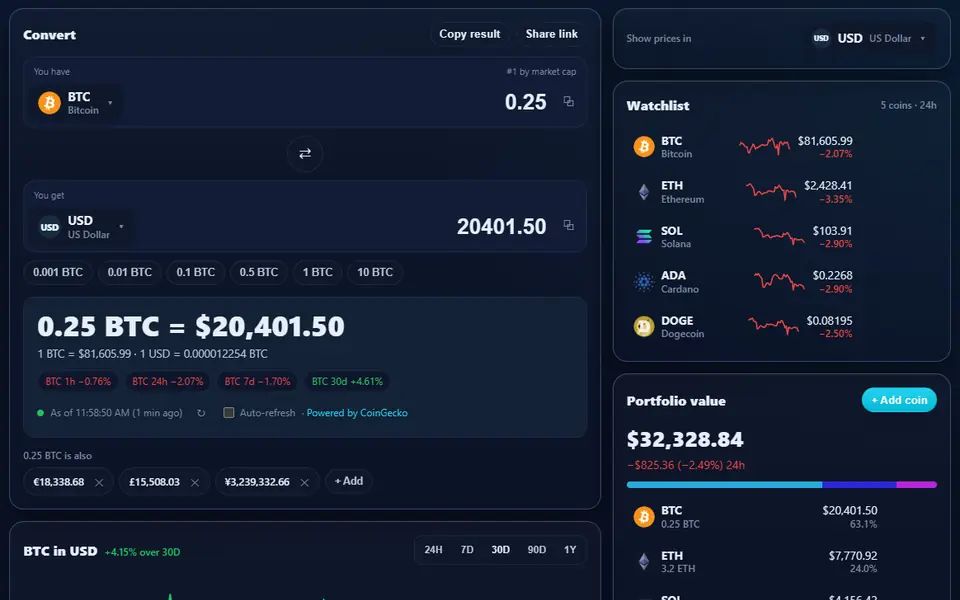
Task: Click the −$825.36 (−2.49%) 24h change
Action: (686, 465)
